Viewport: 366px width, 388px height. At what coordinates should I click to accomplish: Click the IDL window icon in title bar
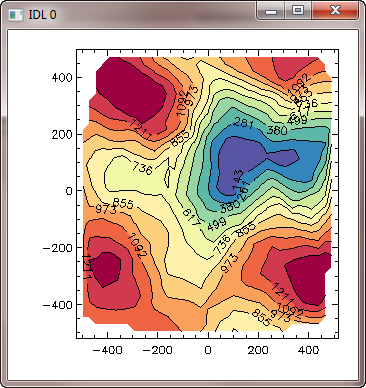pyautogui.click(x=15, y=15)
